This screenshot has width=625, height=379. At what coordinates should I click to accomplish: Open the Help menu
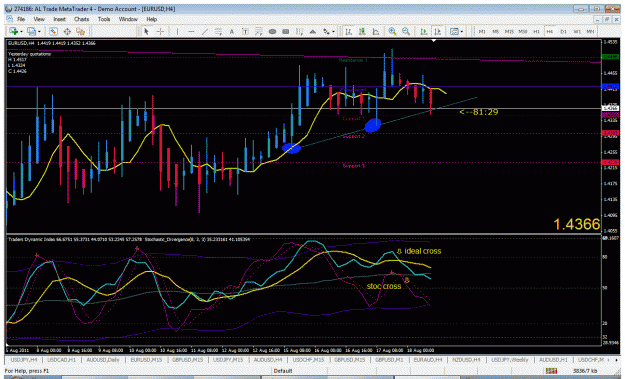coord(151,19)
